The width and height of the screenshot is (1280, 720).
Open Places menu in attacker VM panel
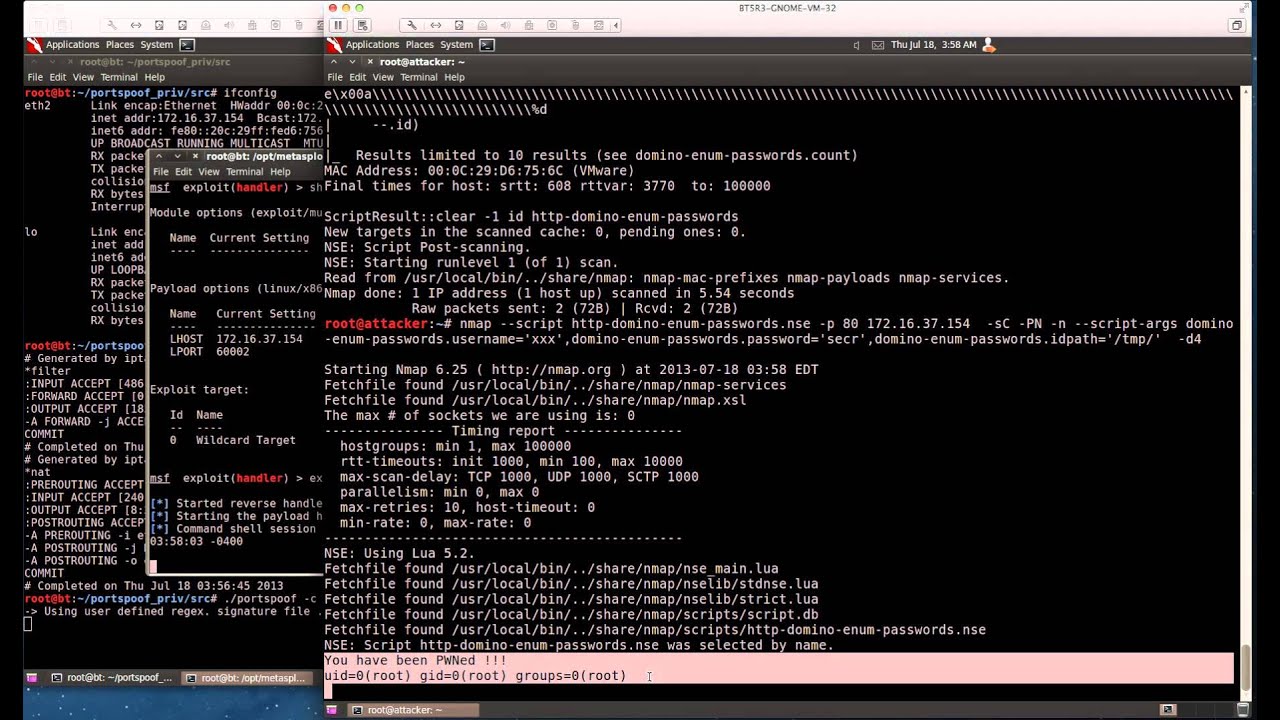pos(419,45)
